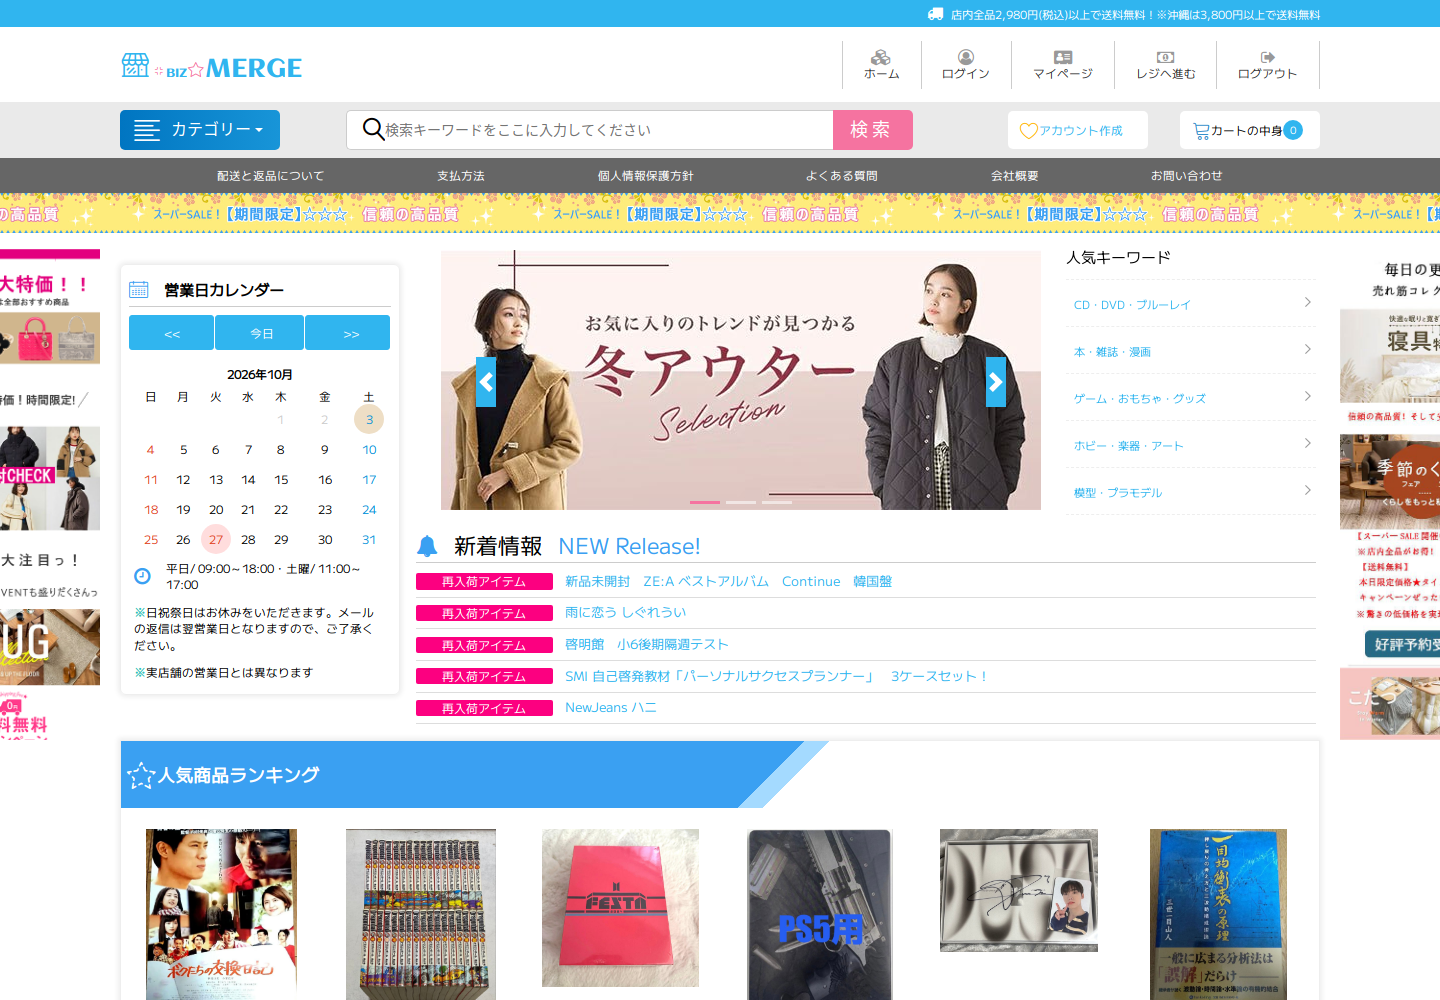Expand 模型・プラモデル keyword chevron
Image resolution: width=1440 pixels, height=1000 pixels.
(1308, 490)
